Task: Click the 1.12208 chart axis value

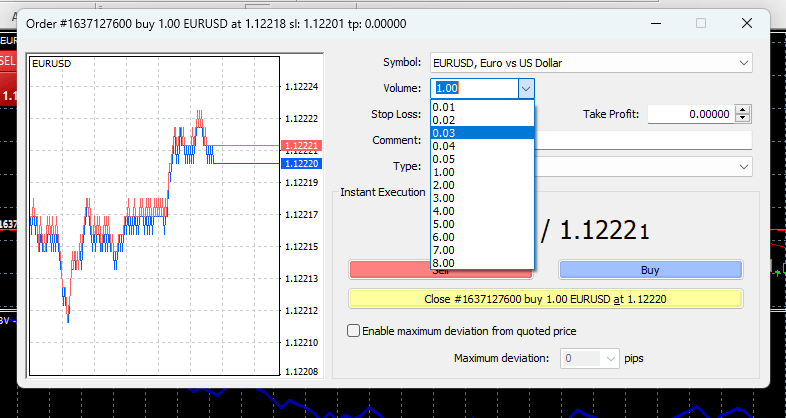Action: (301, 372)
